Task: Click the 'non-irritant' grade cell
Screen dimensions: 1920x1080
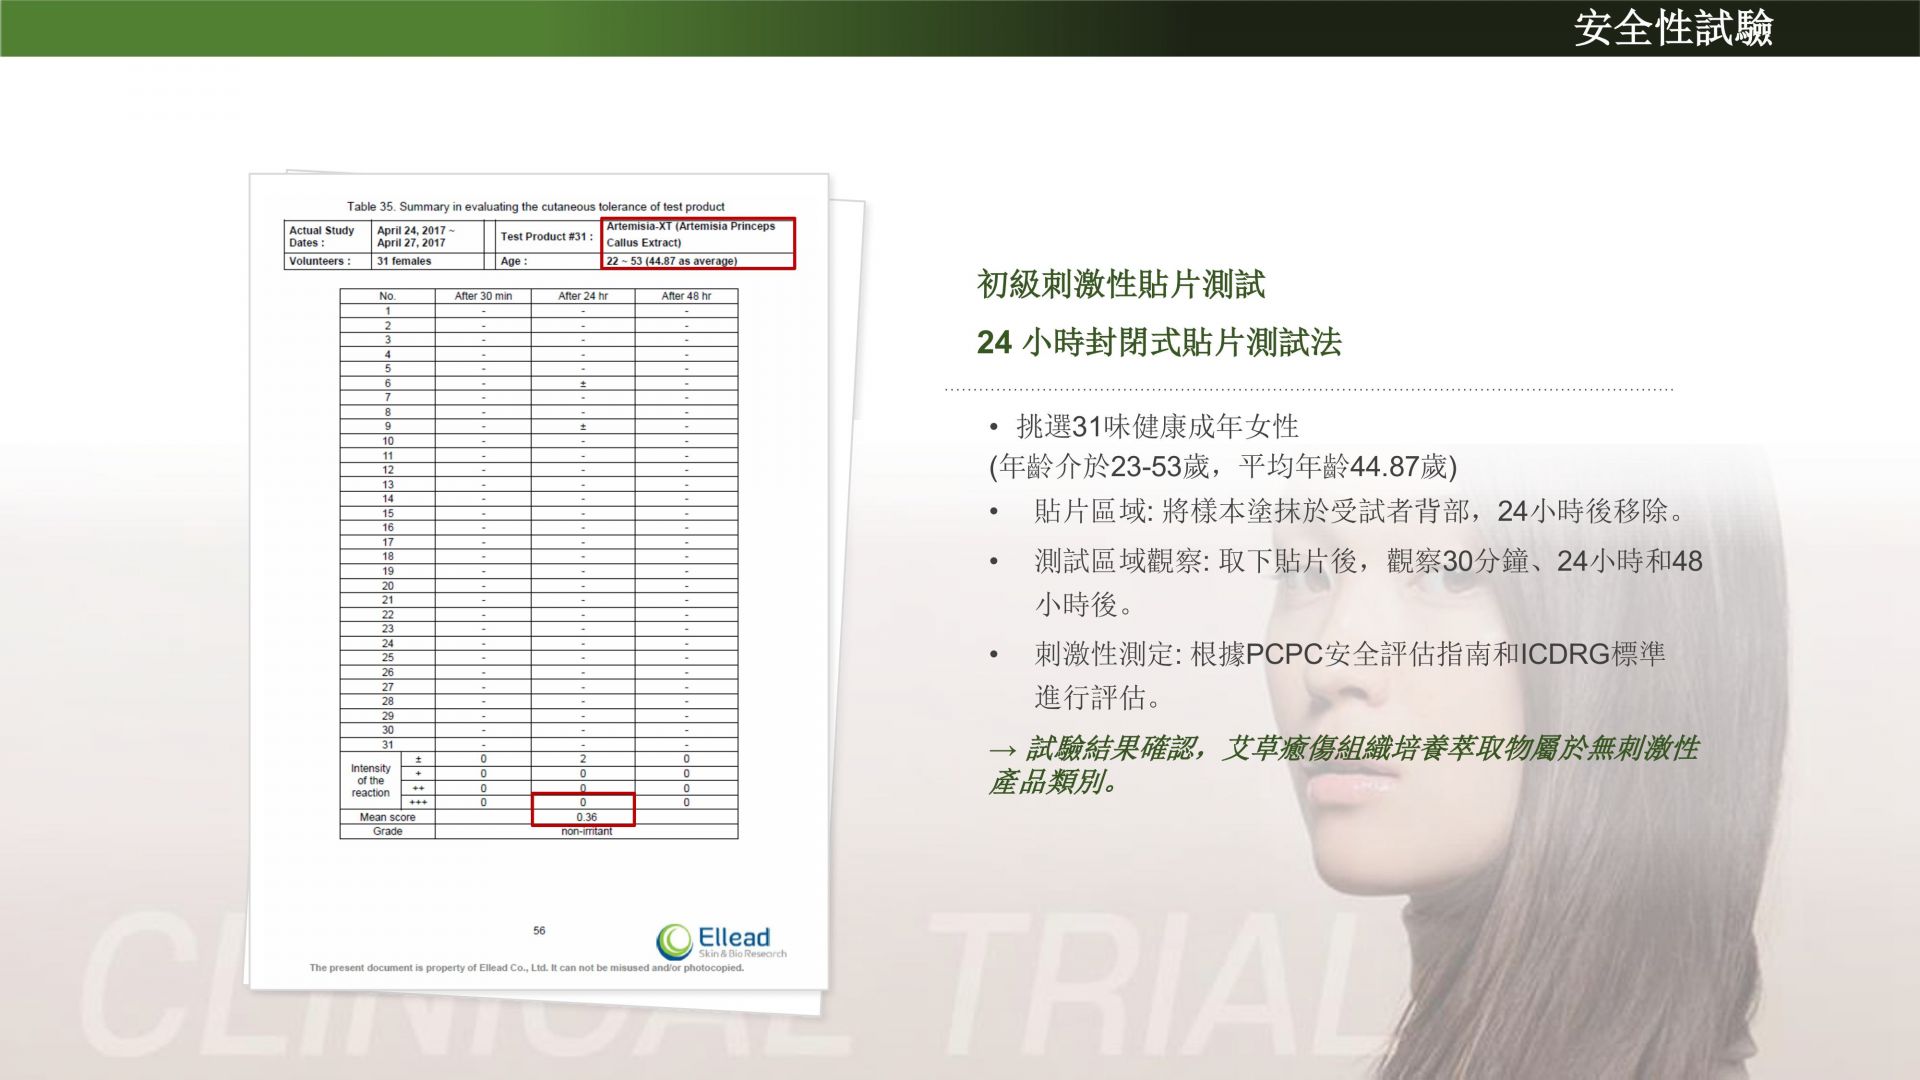Action: click(586, 832)
